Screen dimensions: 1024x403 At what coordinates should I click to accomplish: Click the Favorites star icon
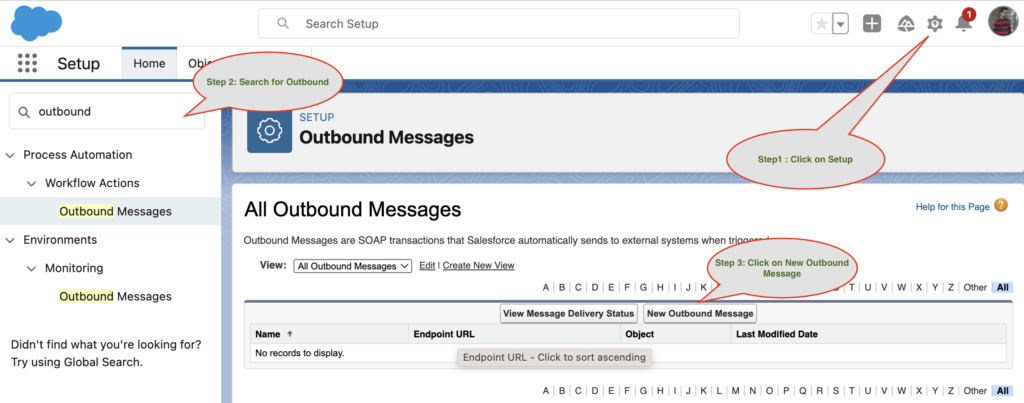(x=822, y=24)
